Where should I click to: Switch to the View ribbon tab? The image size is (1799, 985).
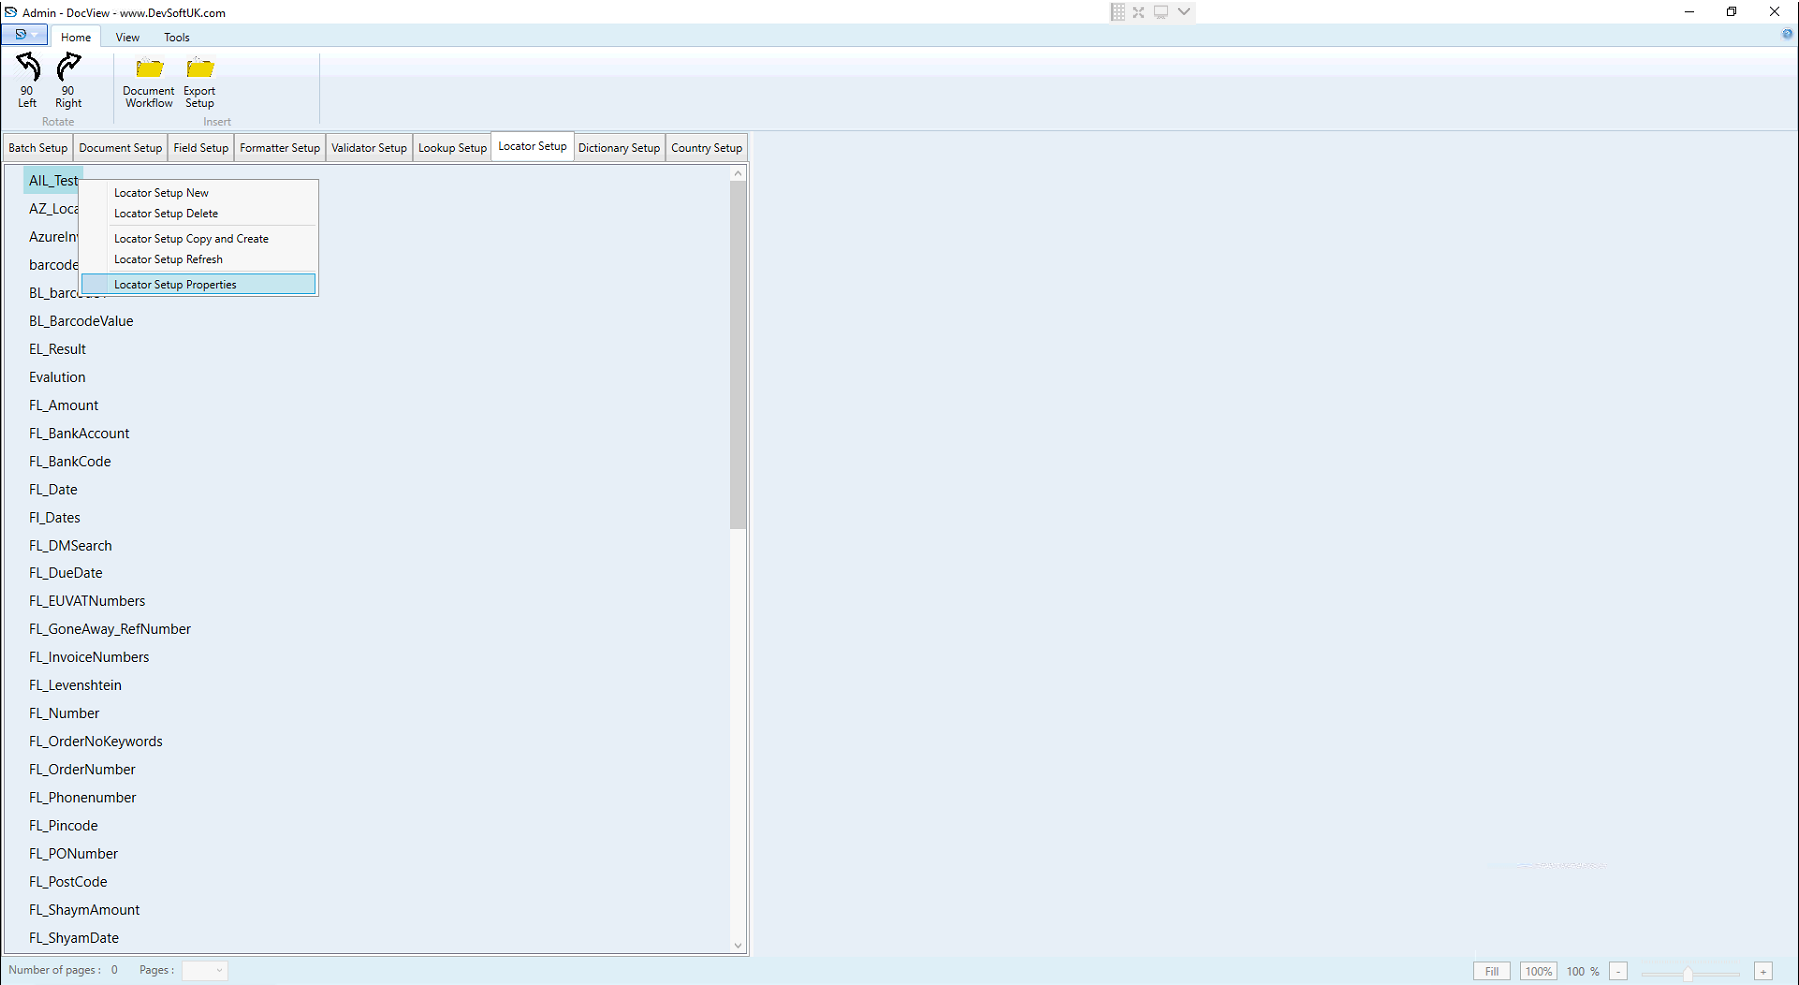[127, 37]
